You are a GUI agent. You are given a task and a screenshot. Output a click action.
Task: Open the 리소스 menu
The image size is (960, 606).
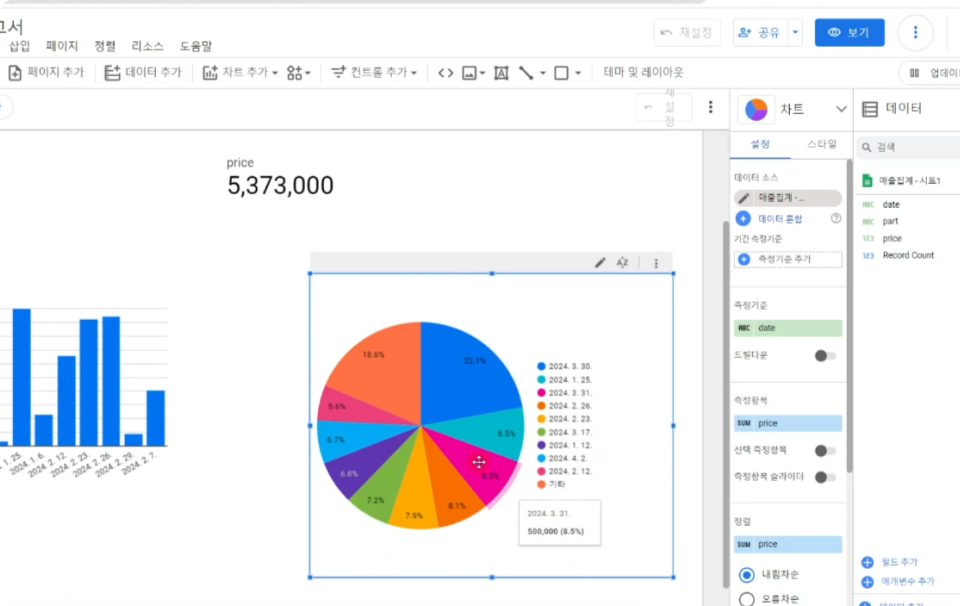pyautogui.click(x=148, y=46)
